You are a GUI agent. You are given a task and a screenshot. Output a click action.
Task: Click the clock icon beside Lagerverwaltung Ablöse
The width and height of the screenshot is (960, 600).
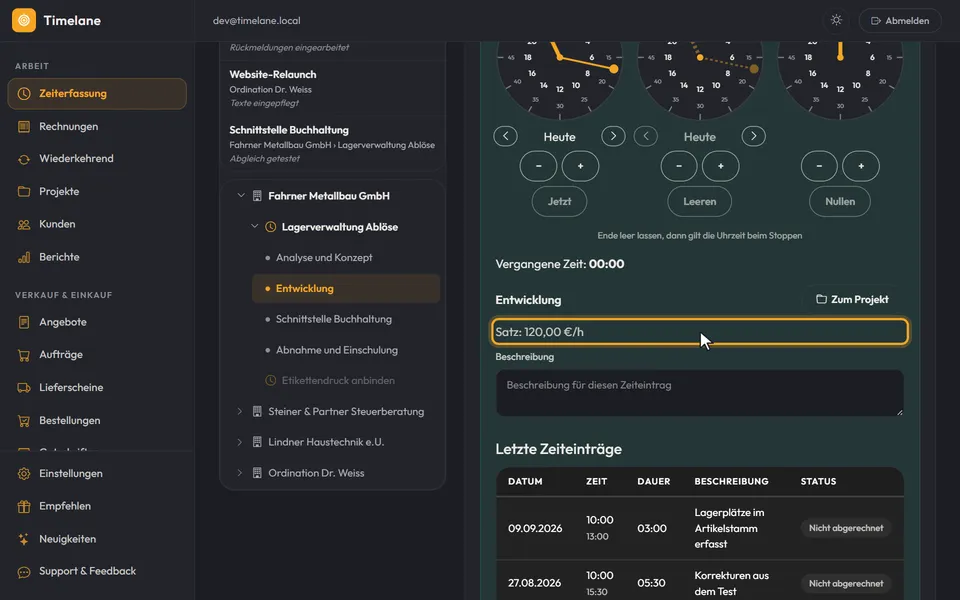click(x=270, y=227)
